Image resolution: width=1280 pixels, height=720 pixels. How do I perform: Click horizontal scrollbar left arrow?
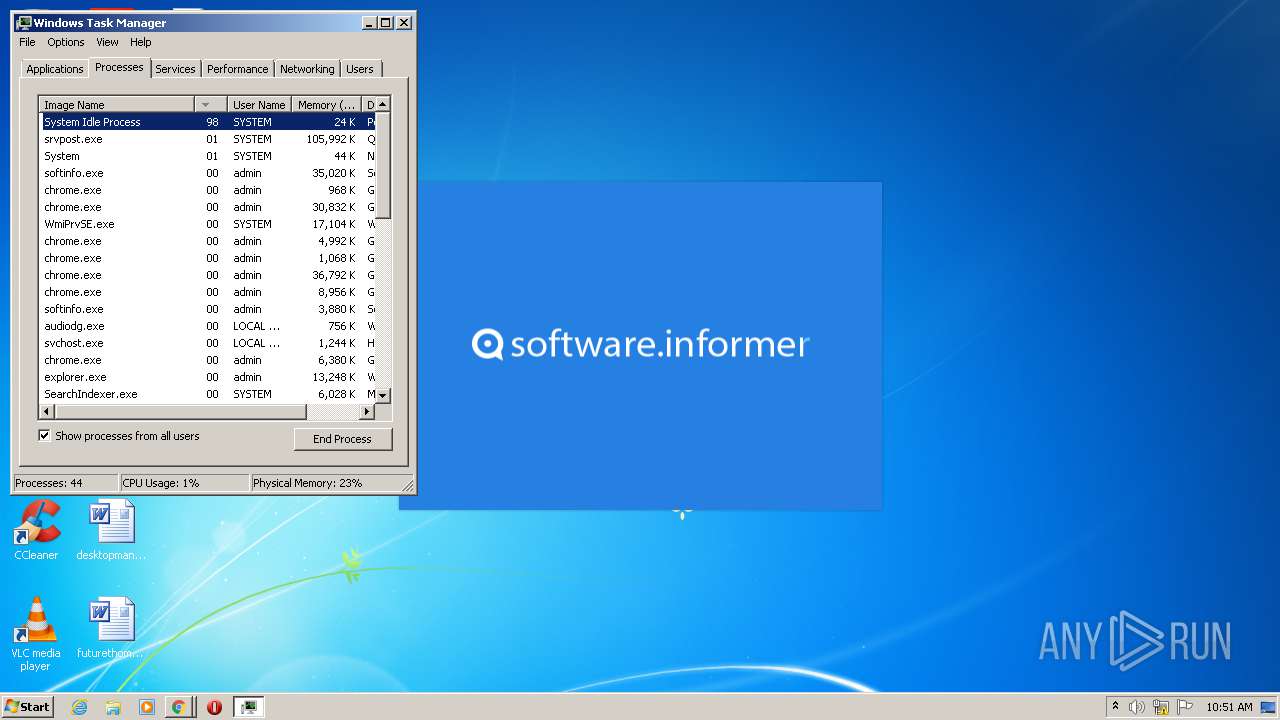47,411
